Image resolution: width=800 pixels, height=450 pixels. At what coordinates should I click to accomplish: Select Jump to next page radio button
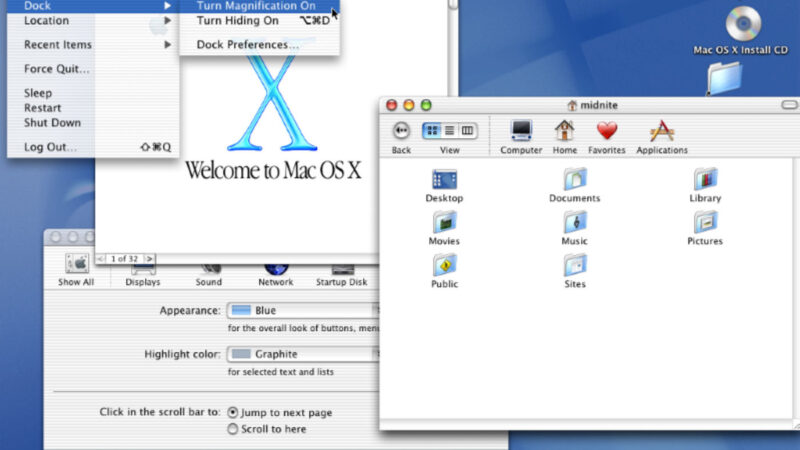click(x=233, y=412)
